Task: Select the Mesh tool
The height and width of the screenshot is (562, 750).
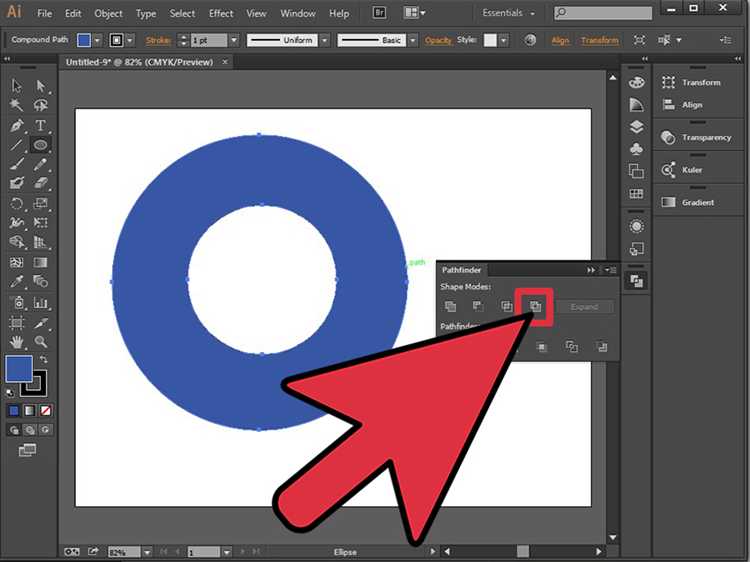Action: pos(17,262)
